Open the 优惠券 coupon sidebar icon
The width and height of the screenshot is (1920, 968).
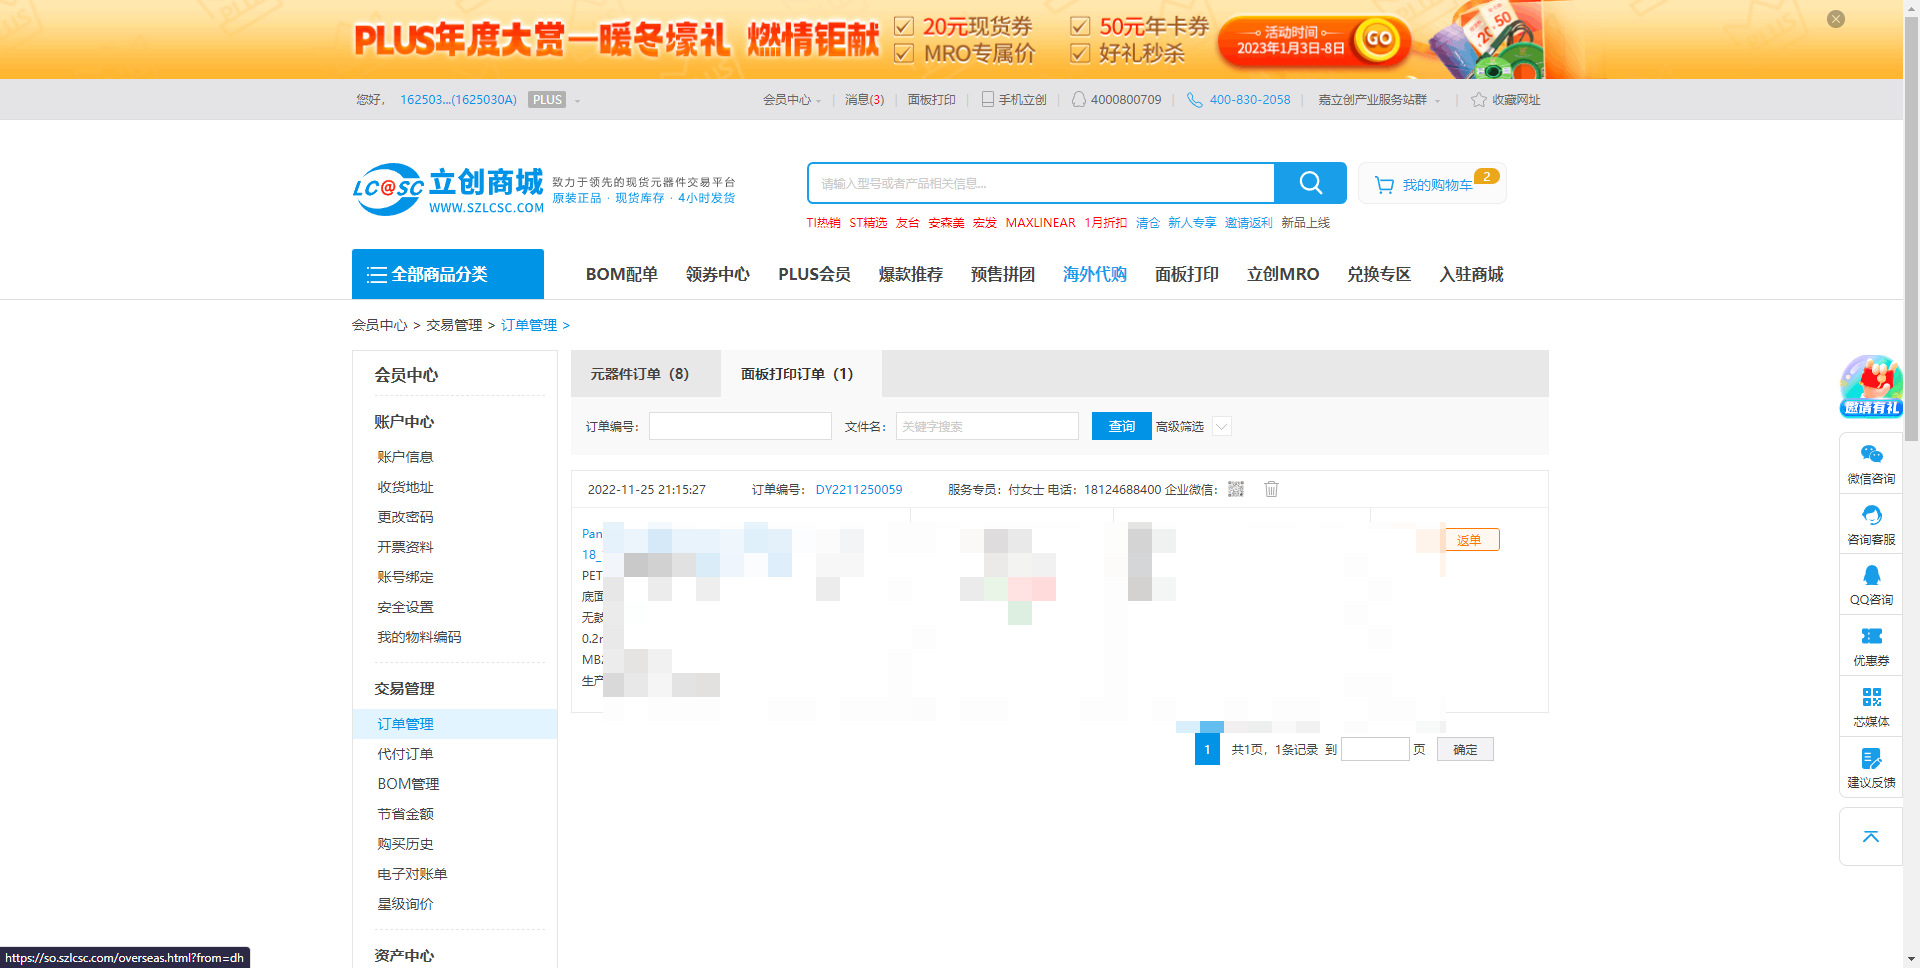pyautogui.click(x=1871, y=646)
